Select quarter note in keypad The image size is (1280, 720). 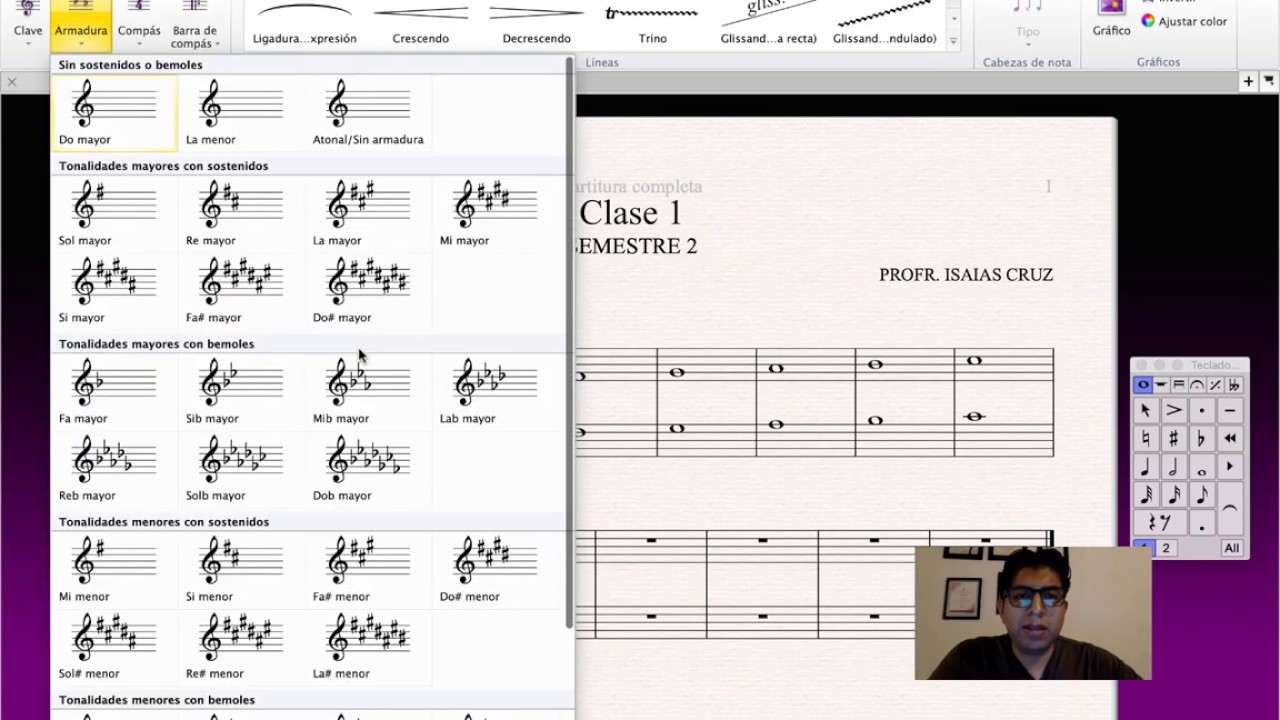tap(1146, 466)
